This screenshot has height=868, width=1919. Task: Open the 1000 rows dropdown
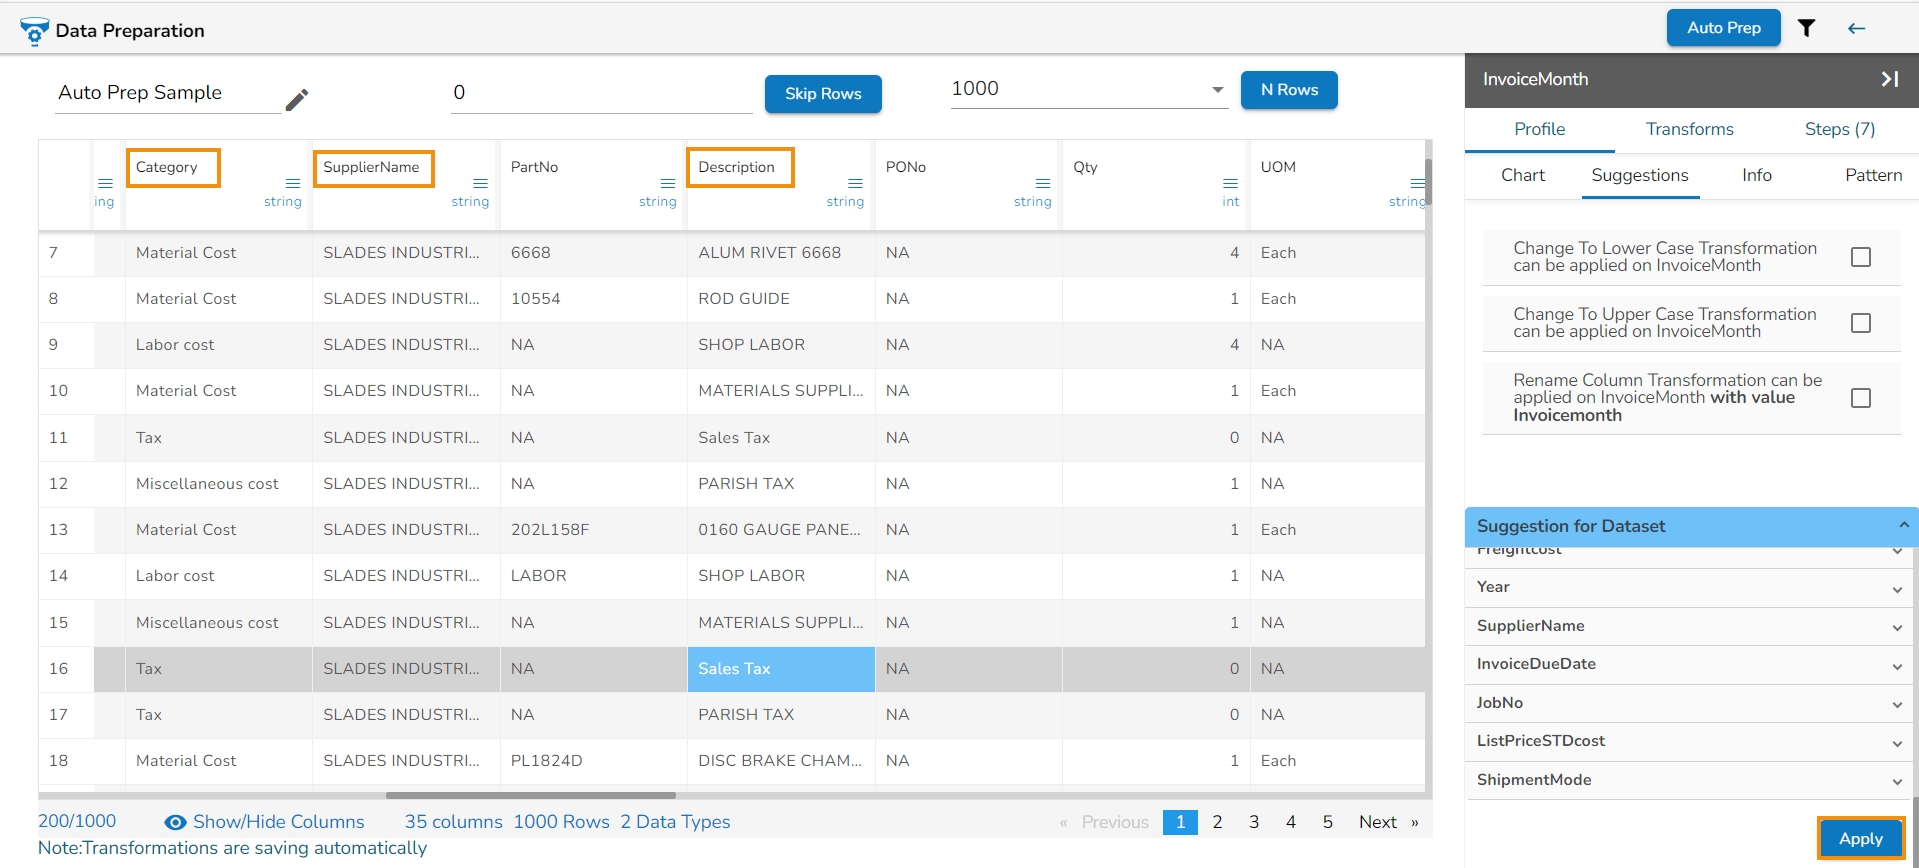point(1217,90)
